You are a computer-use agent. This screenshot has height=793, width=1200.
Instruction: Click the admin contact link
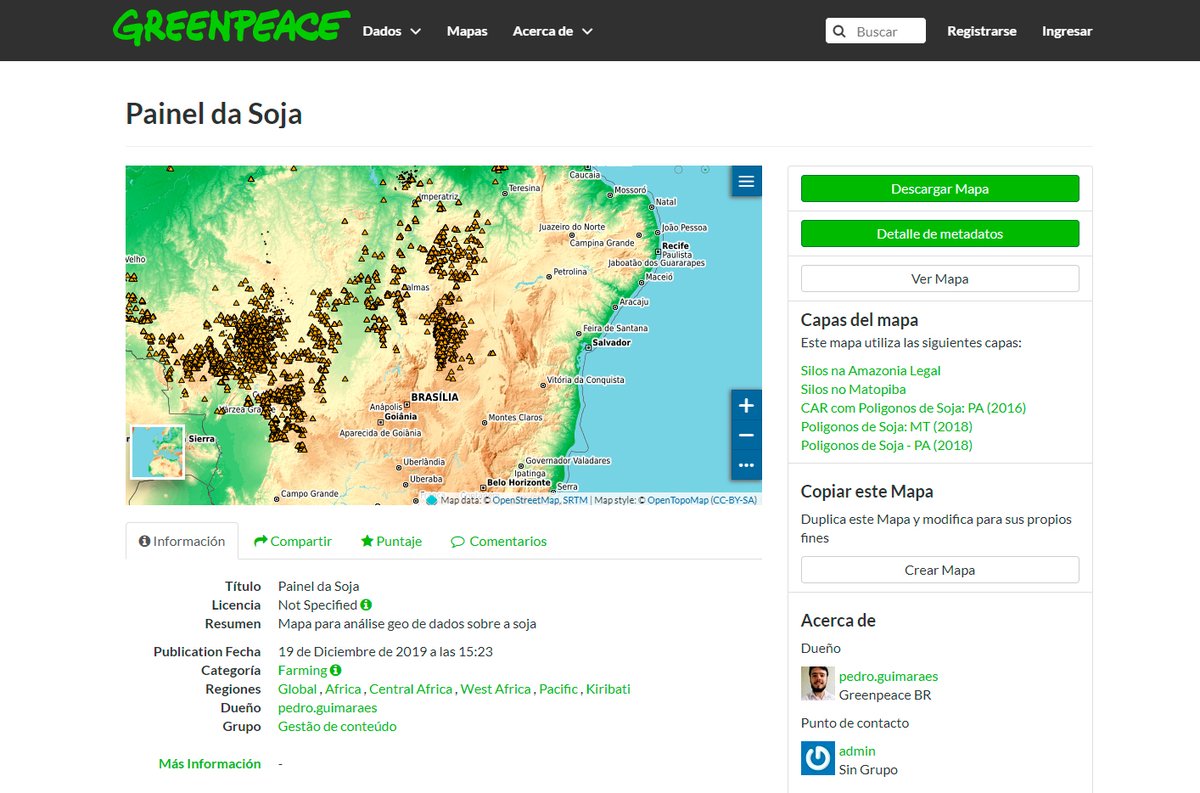click(857, 751)
